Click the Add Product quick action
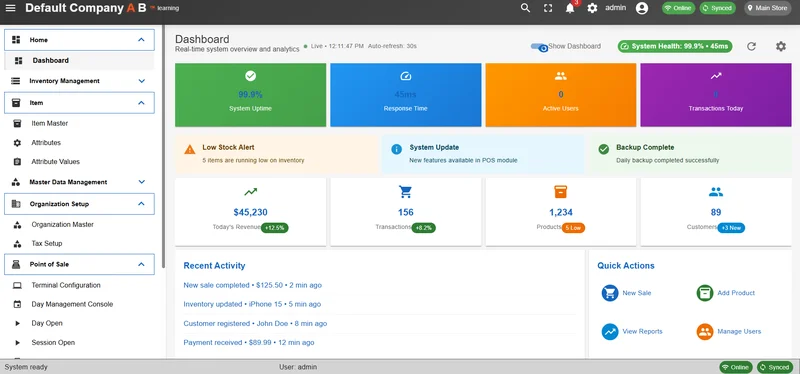 [x=726, y=293]
